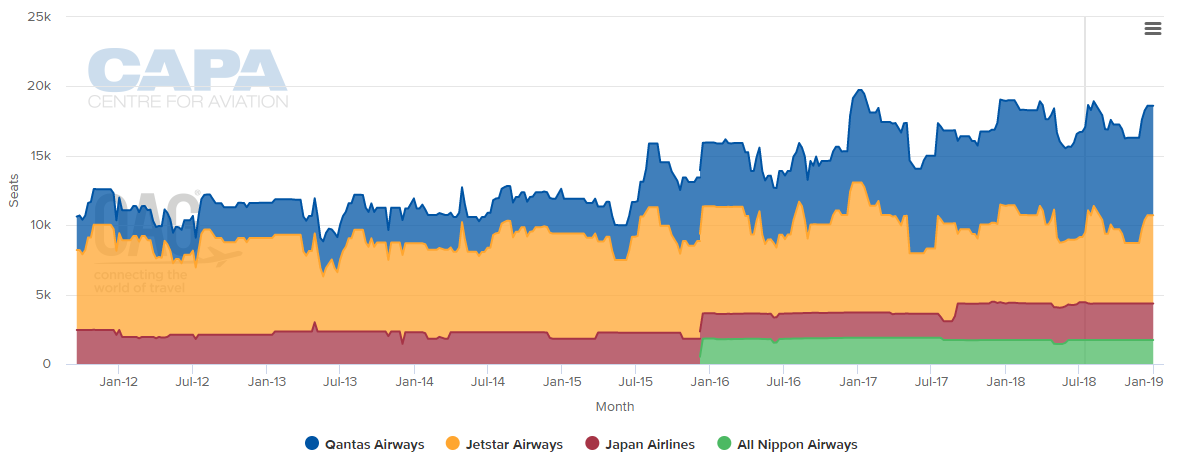1180x464 pixels.
Task: Click the orange Jetstar legend dot
Action: pos(453,444)
